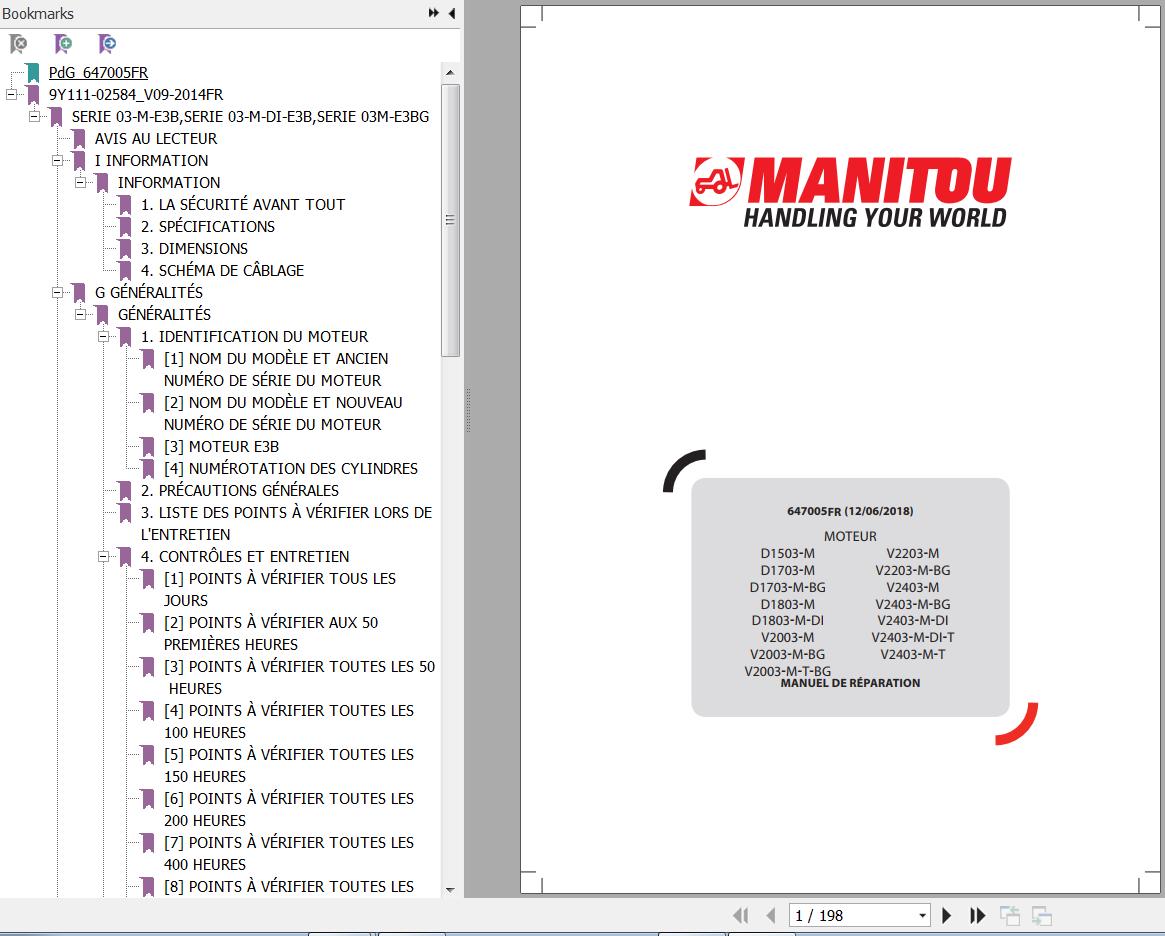
Task: Collapse the INFORMATION sub-node
Action: (x=80, y=183)
